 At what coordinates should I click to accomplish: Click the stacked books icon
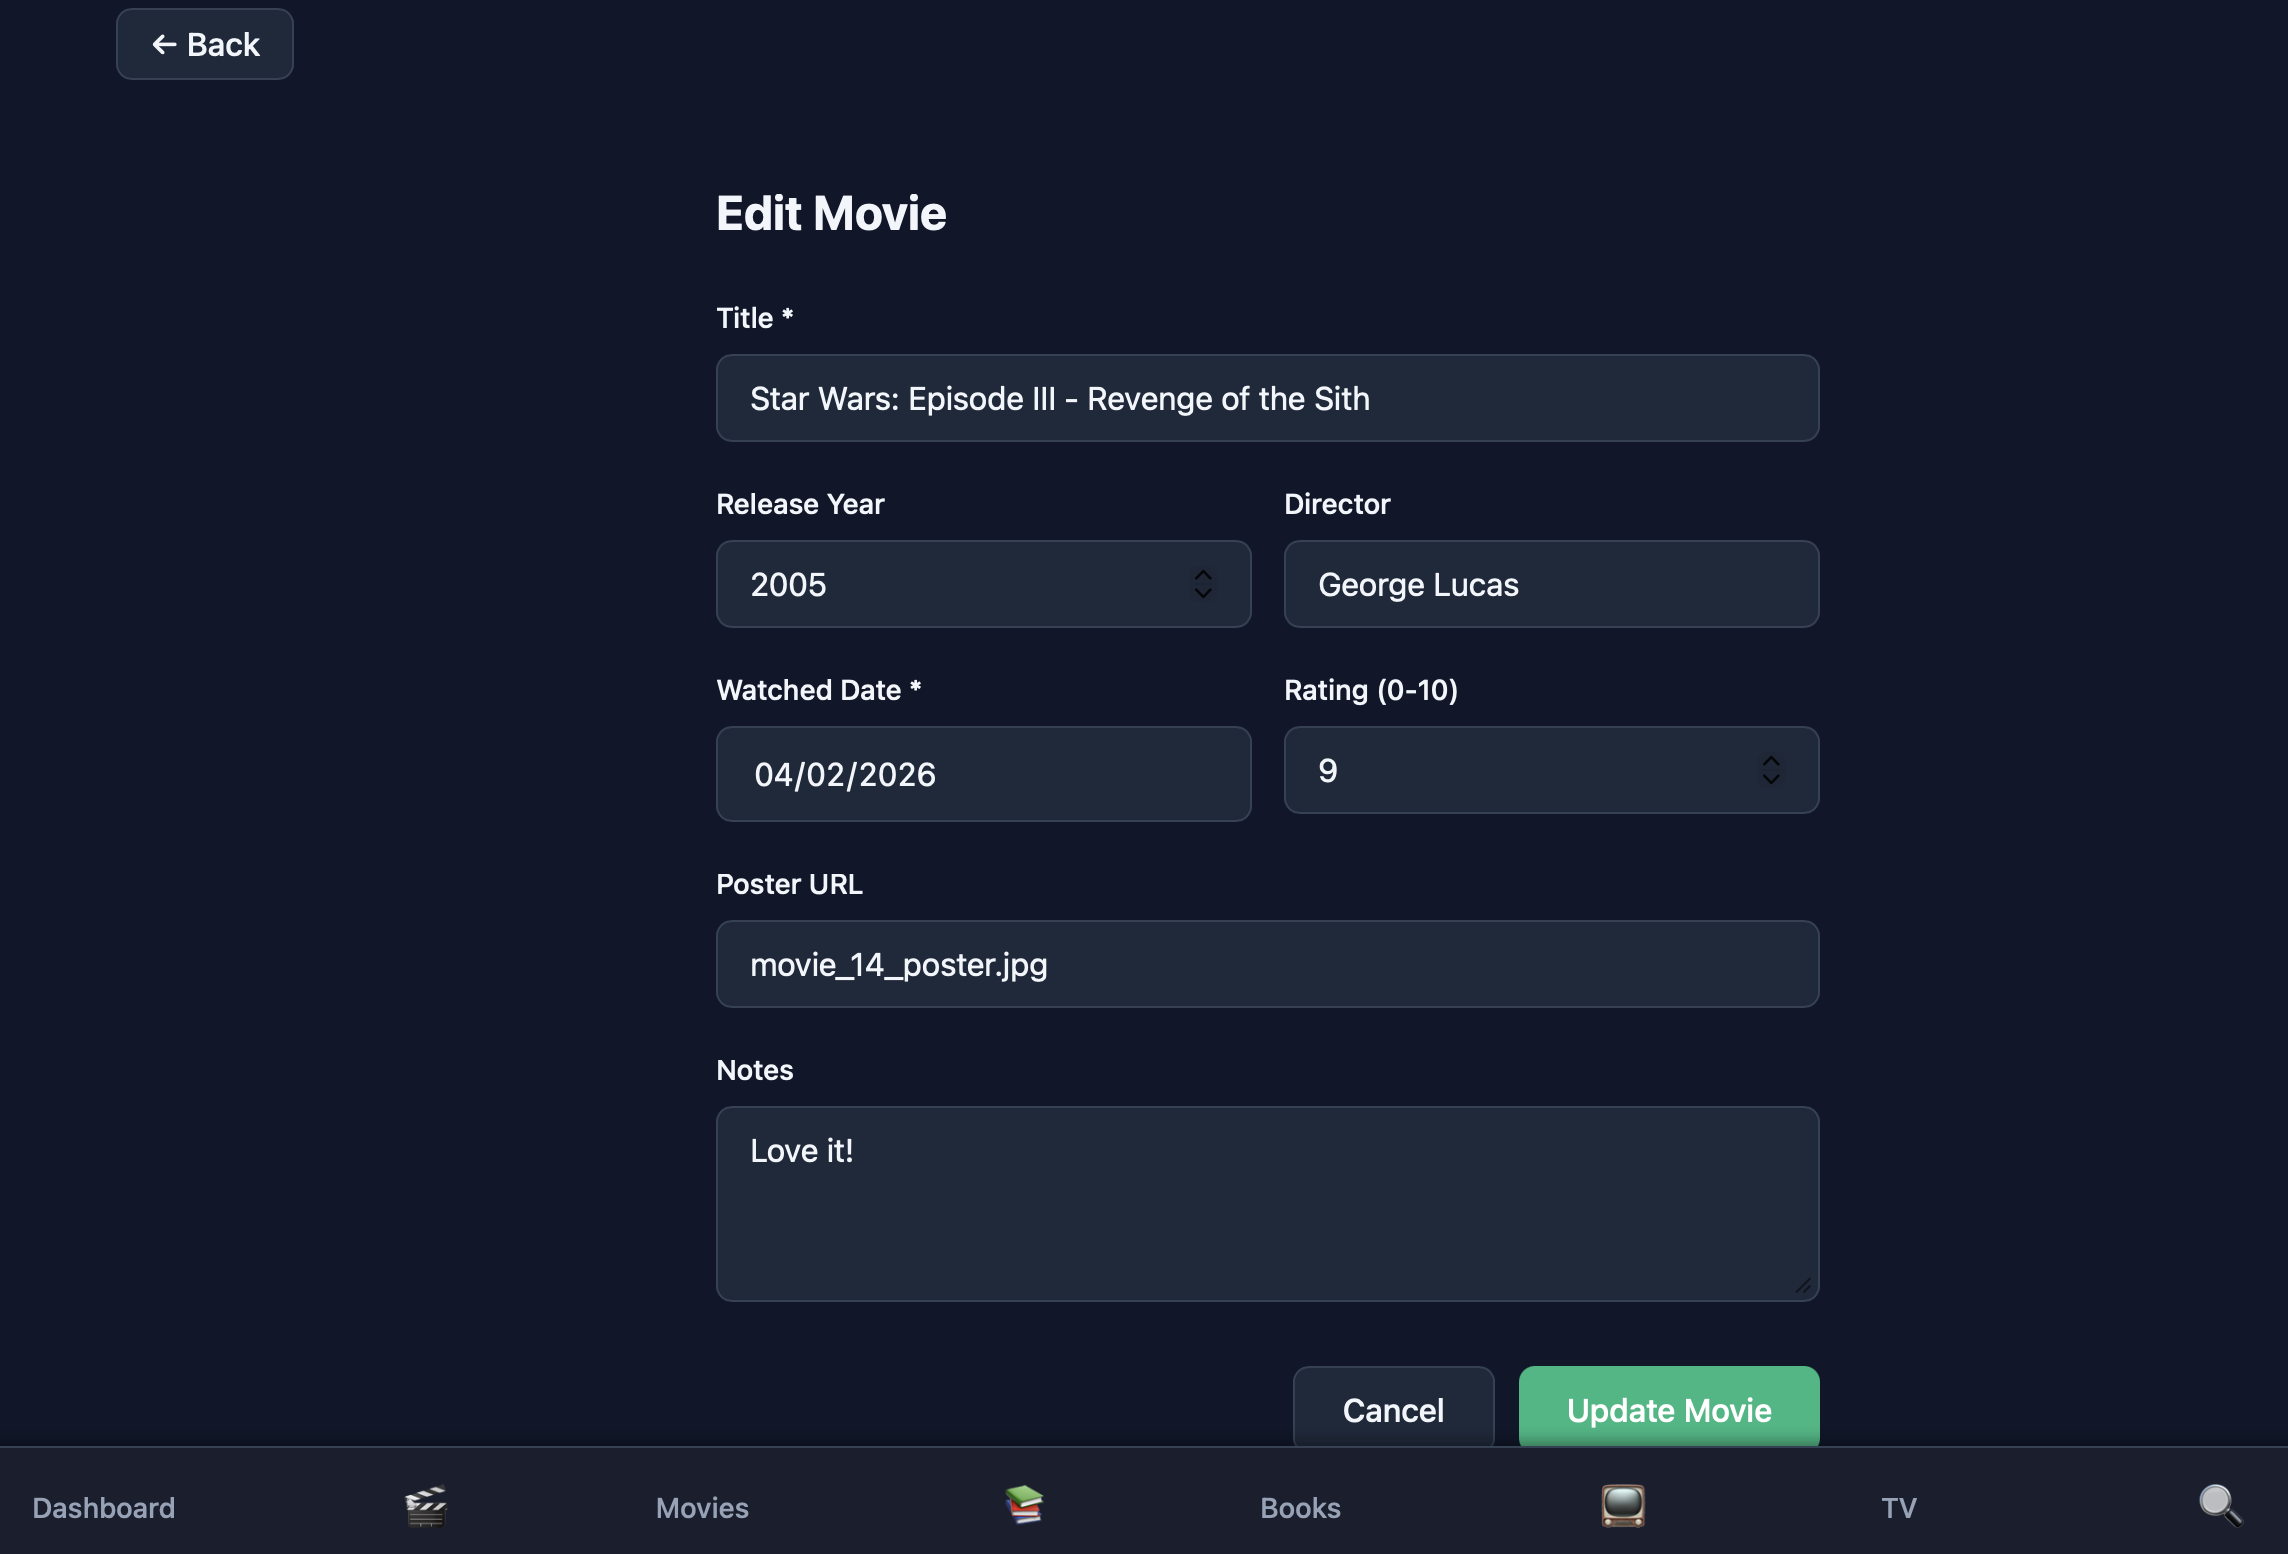coord(1024,1504)
